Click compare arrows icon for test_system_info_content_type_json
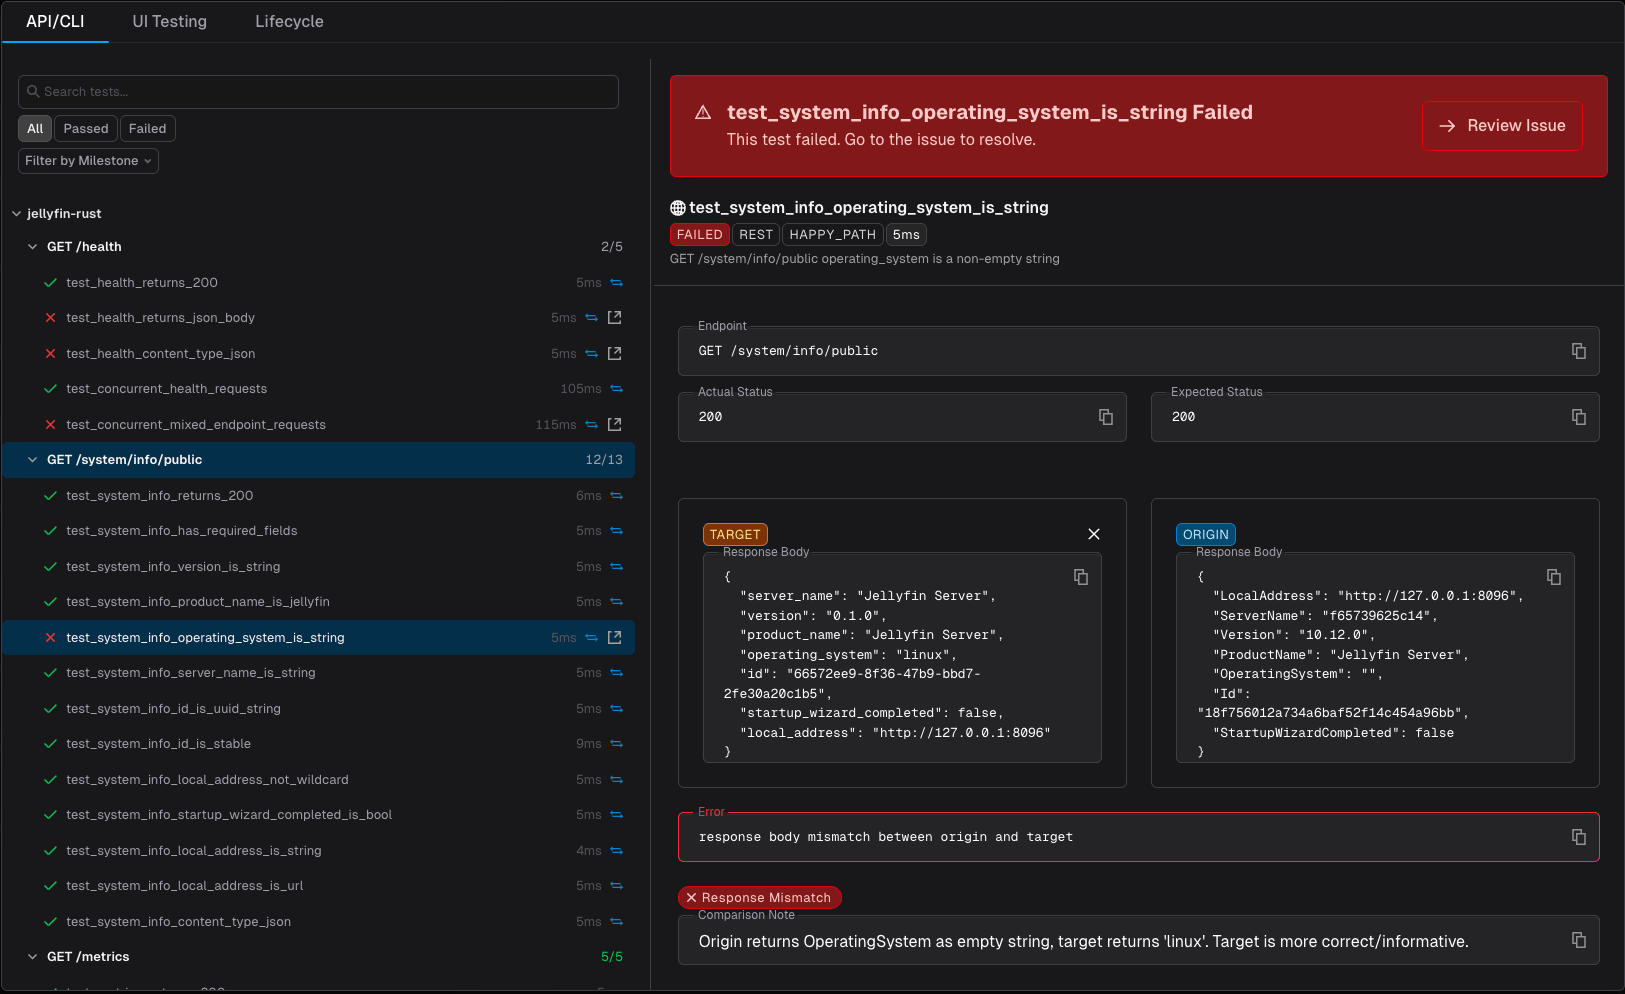 pyautogui.click(x=616, y=922)
